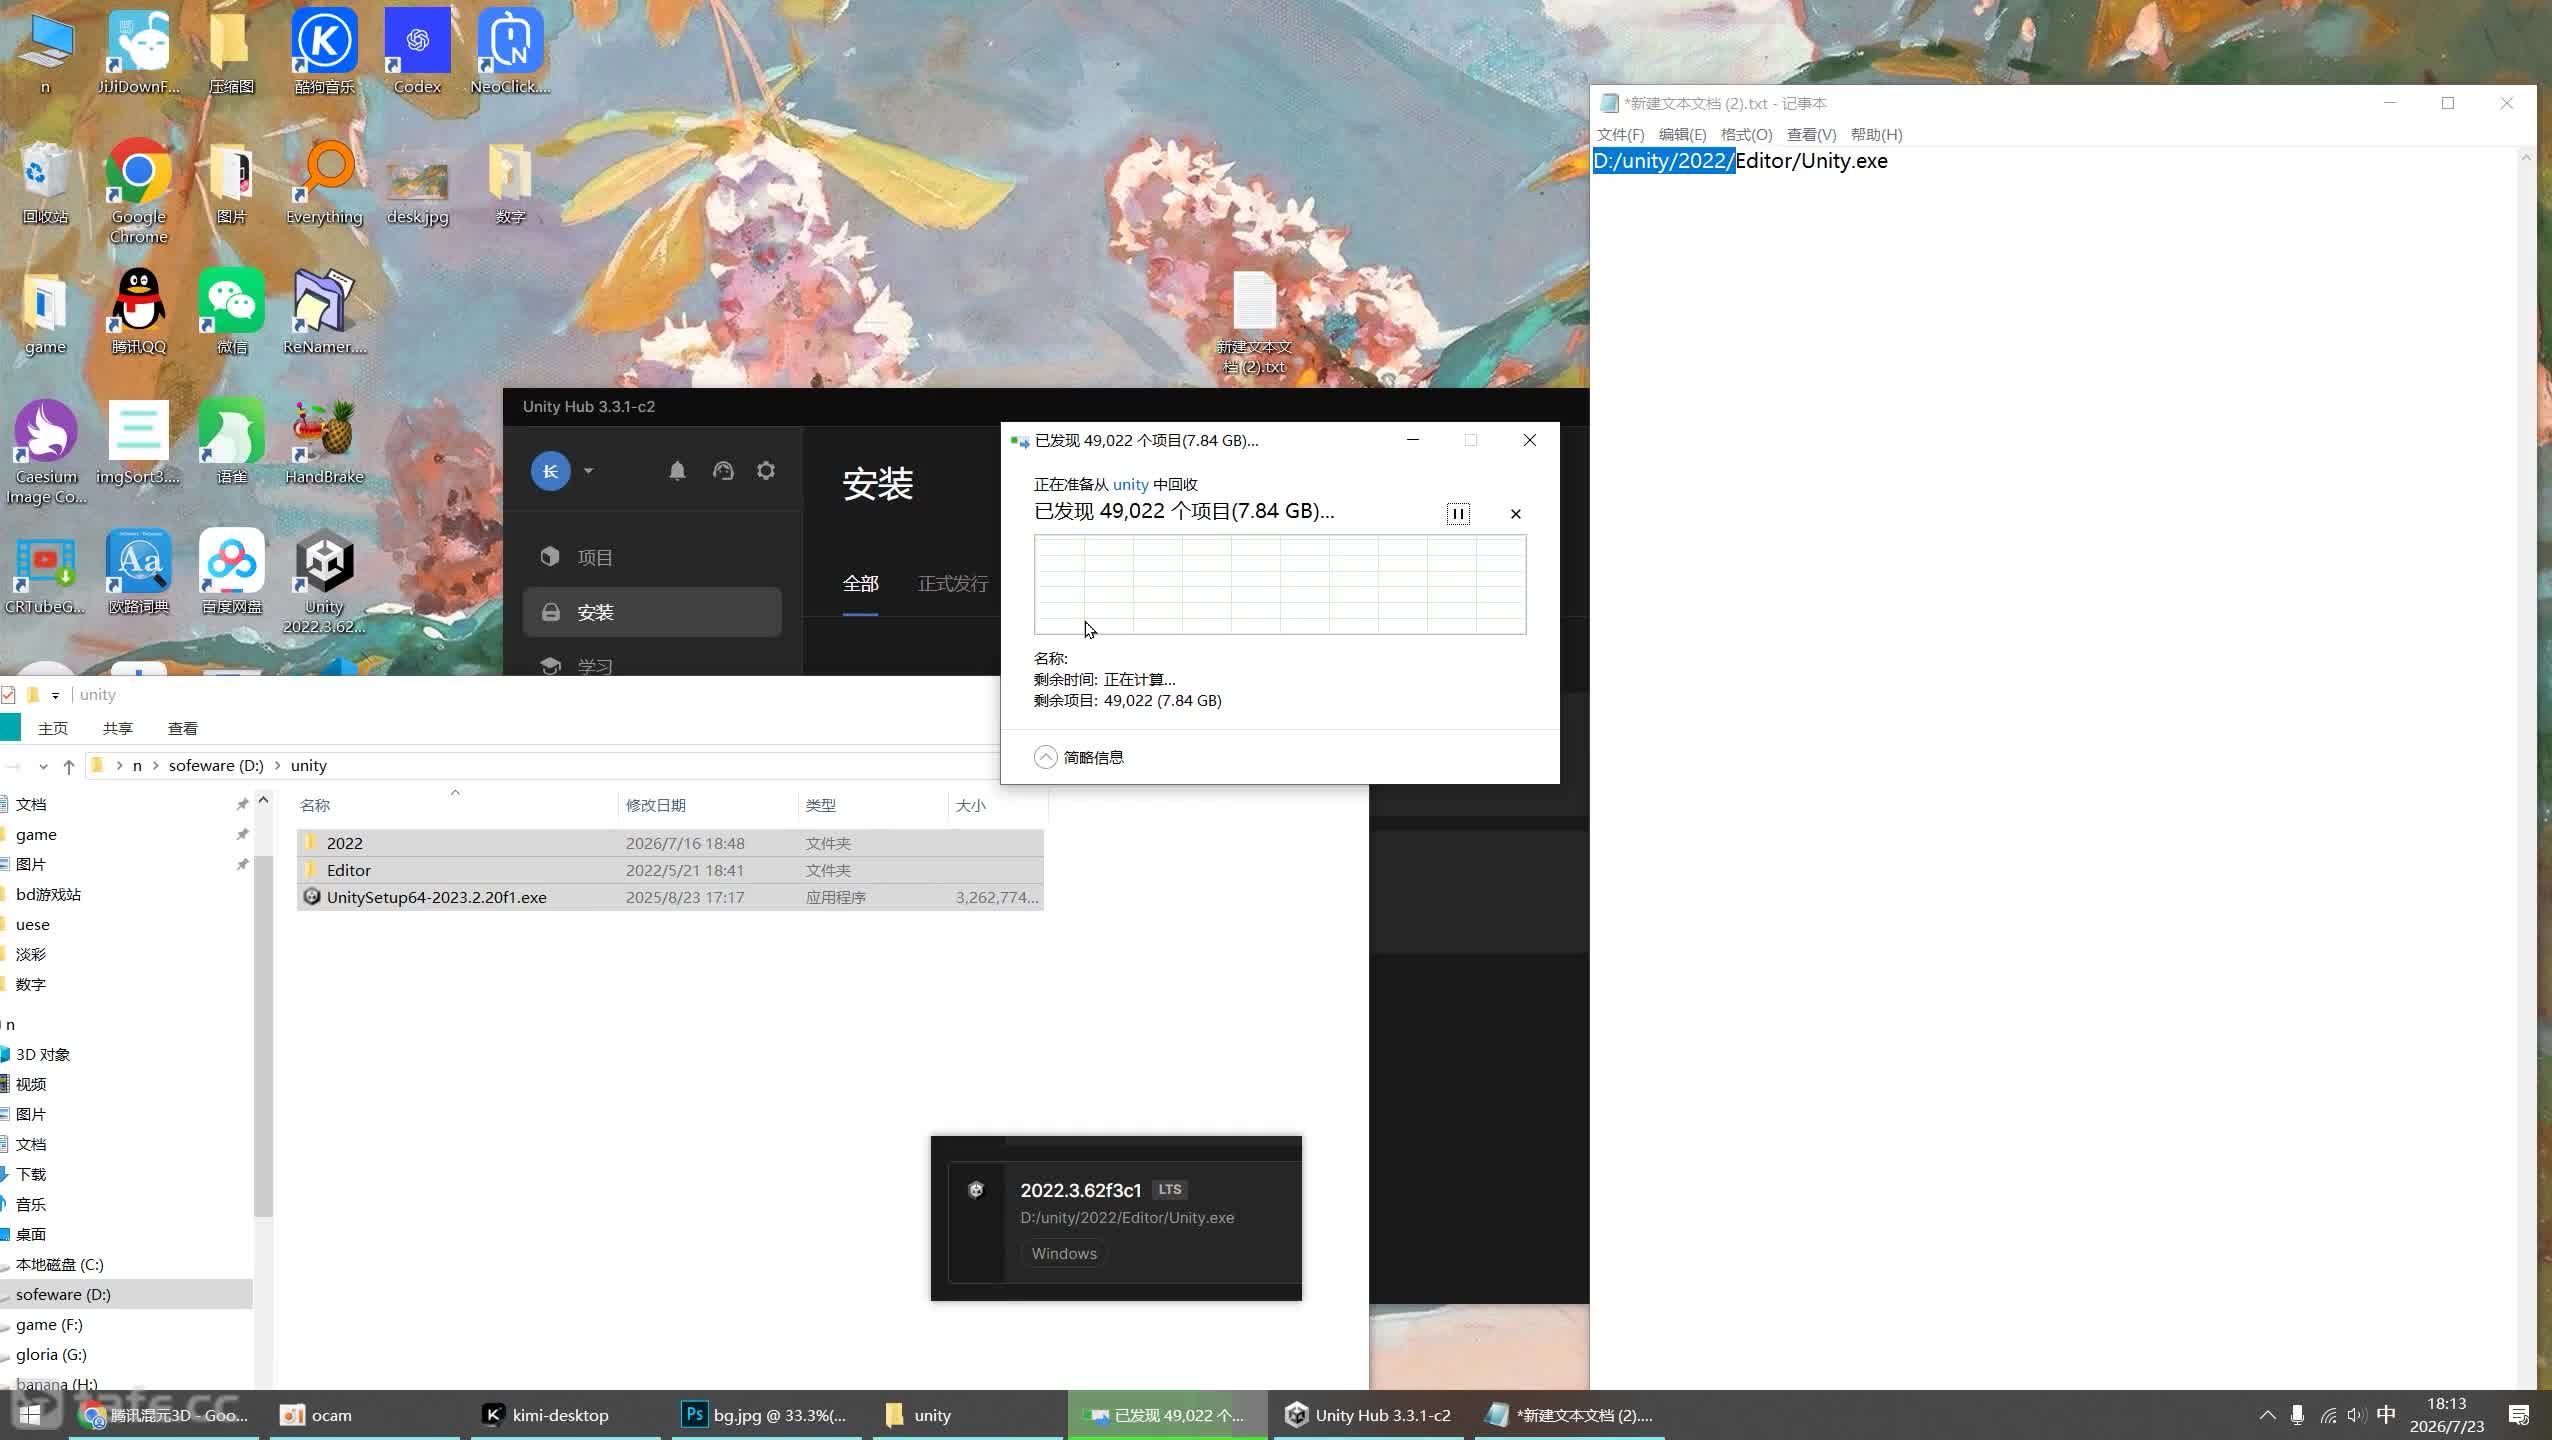Screen dimensions: 2552x1440
Task: Open the 编辑(E) menu in Notepad
Action: [x=1682, y=134]
